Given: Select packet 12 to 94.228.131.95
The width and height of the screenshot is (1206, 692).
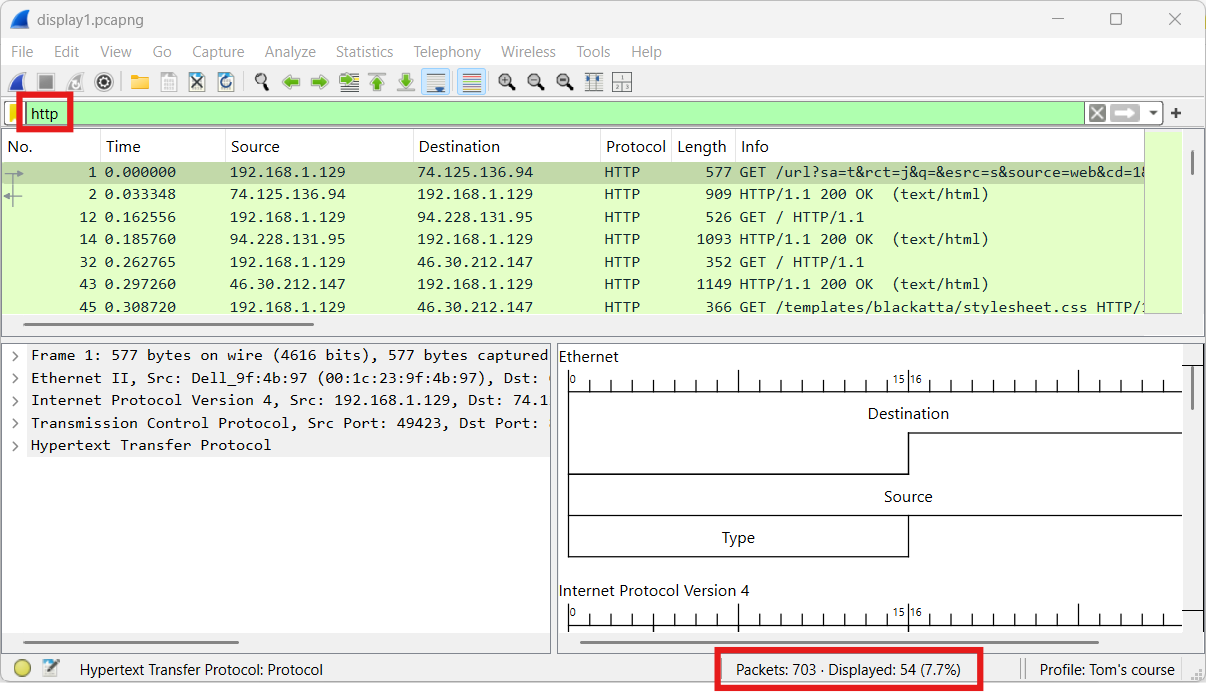Looking at the screenshot, I should [573, 217].
